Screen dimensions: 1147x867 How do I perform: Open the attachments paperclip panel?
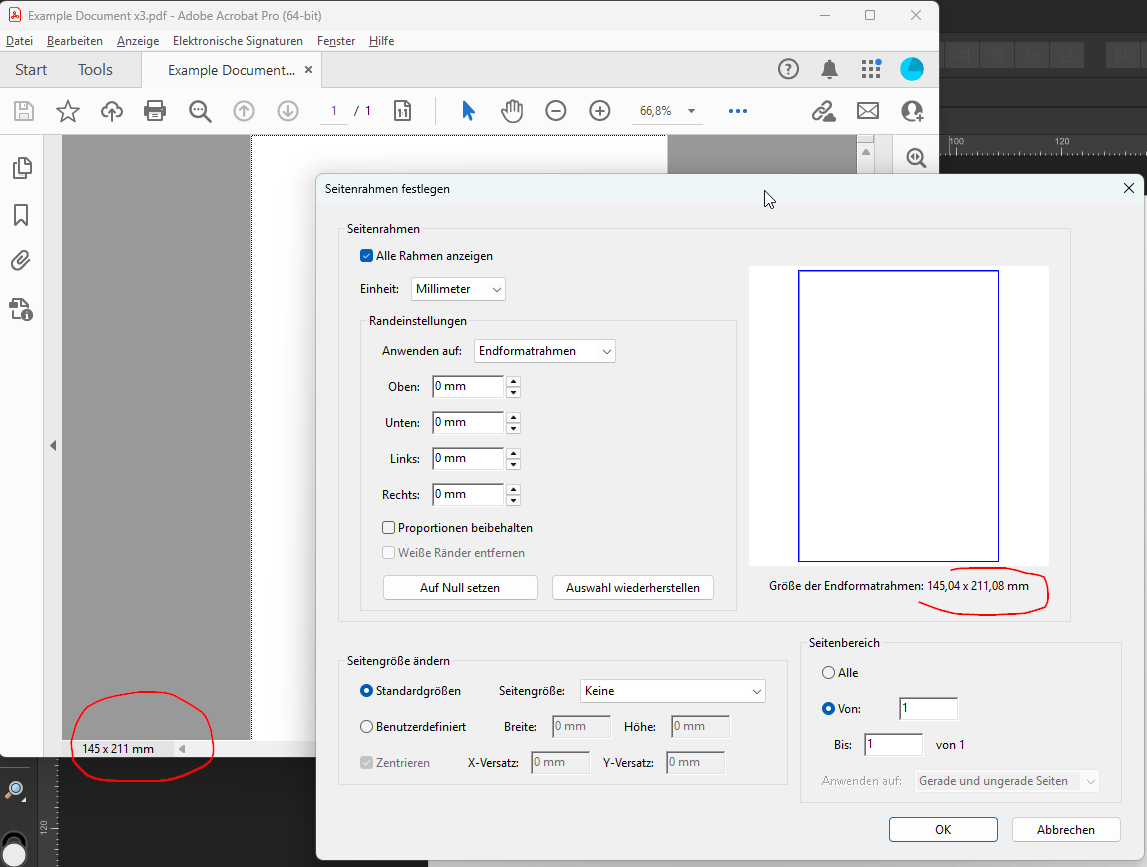[22, 262]
